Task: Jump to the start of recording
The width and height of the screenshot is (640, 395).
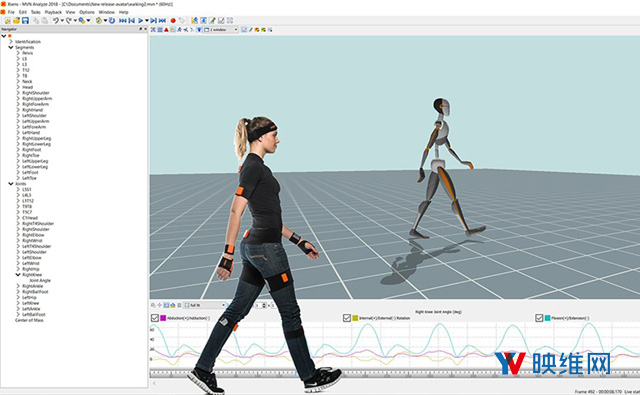Action: 122,20
